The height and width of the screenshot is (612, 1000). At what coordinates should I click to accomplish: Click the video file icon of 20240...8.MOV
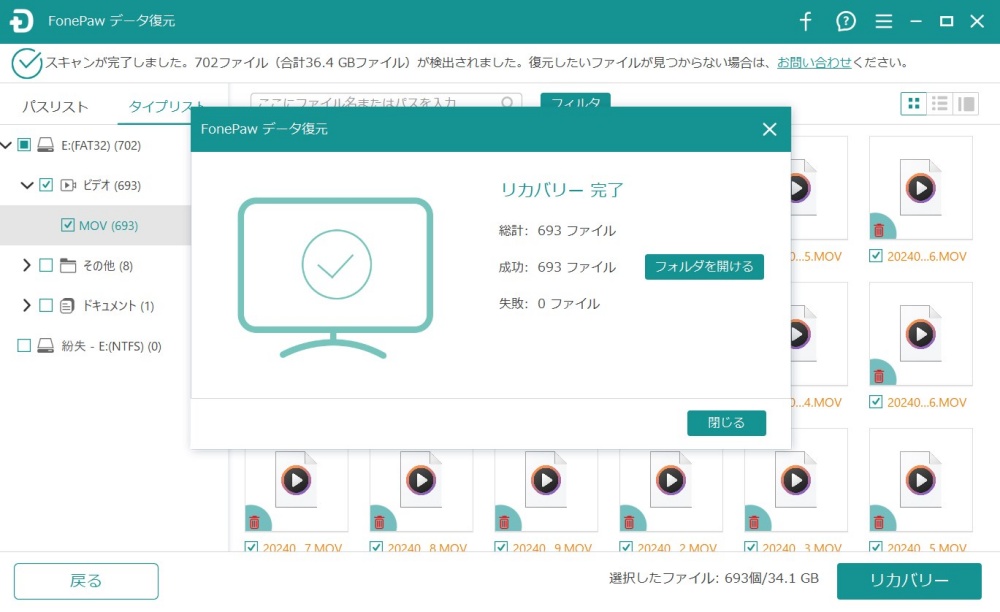pos(421,479)
